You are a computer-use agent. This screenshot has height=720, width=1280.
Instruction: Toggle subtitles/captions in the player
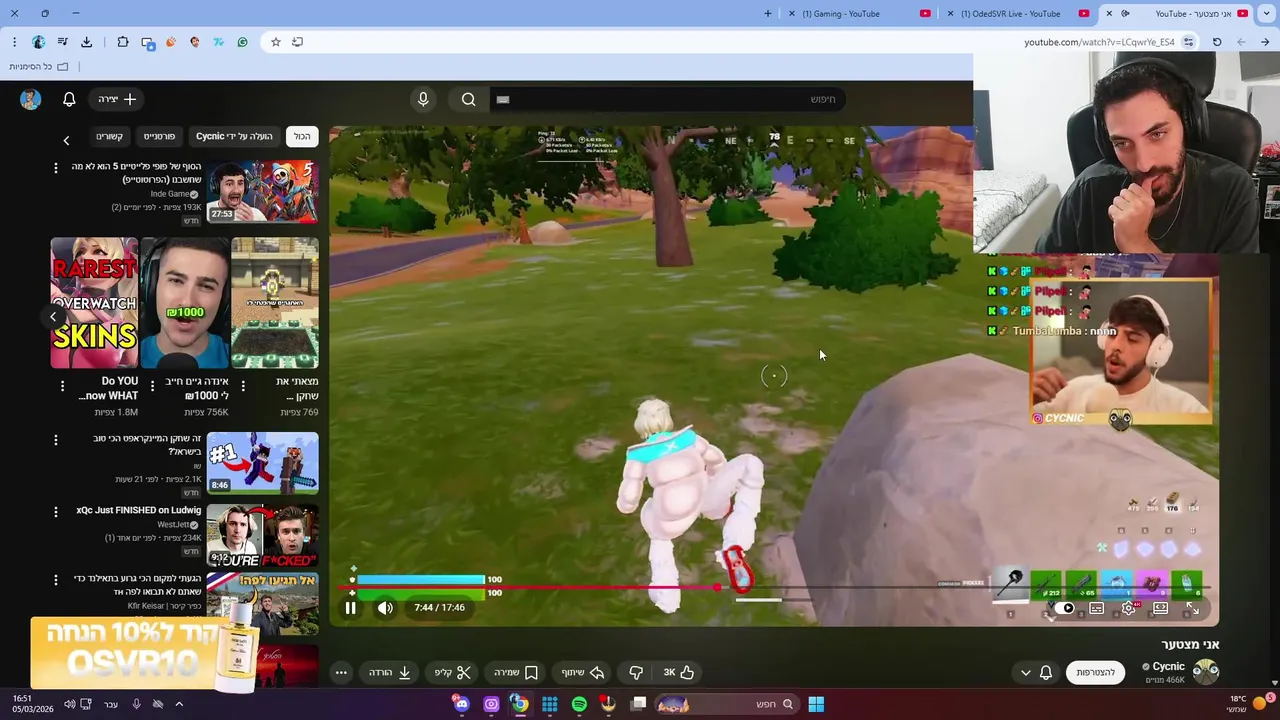(x=1097, y=608)
